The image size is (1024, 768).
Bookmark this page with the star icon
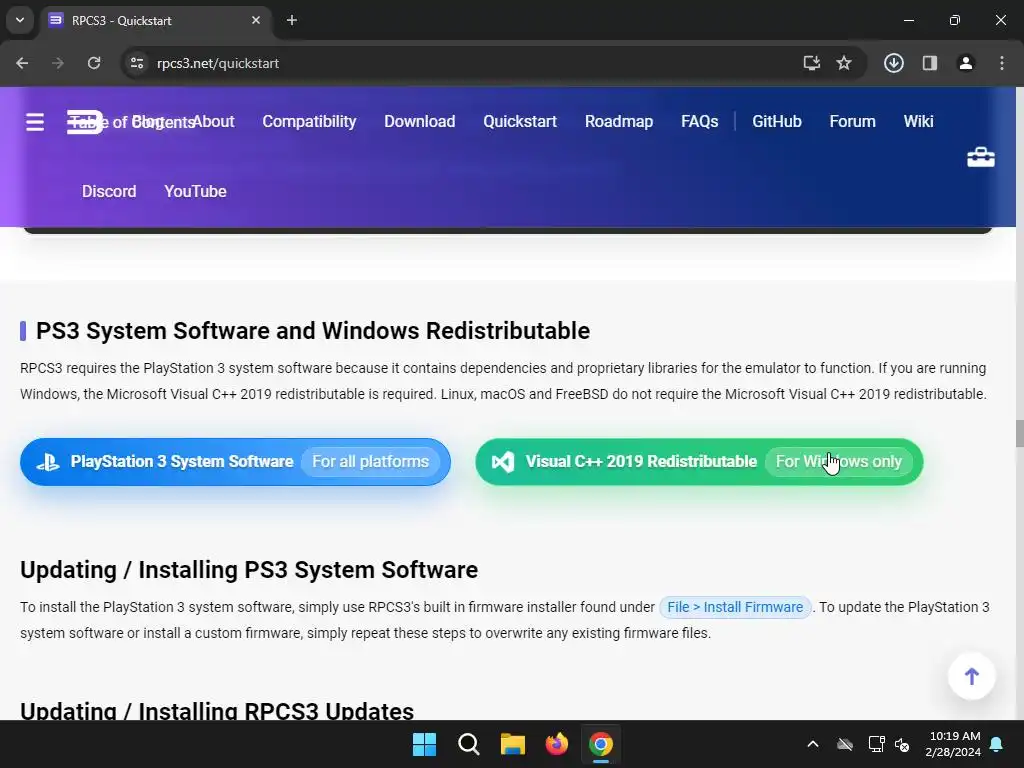pos(844,63)
